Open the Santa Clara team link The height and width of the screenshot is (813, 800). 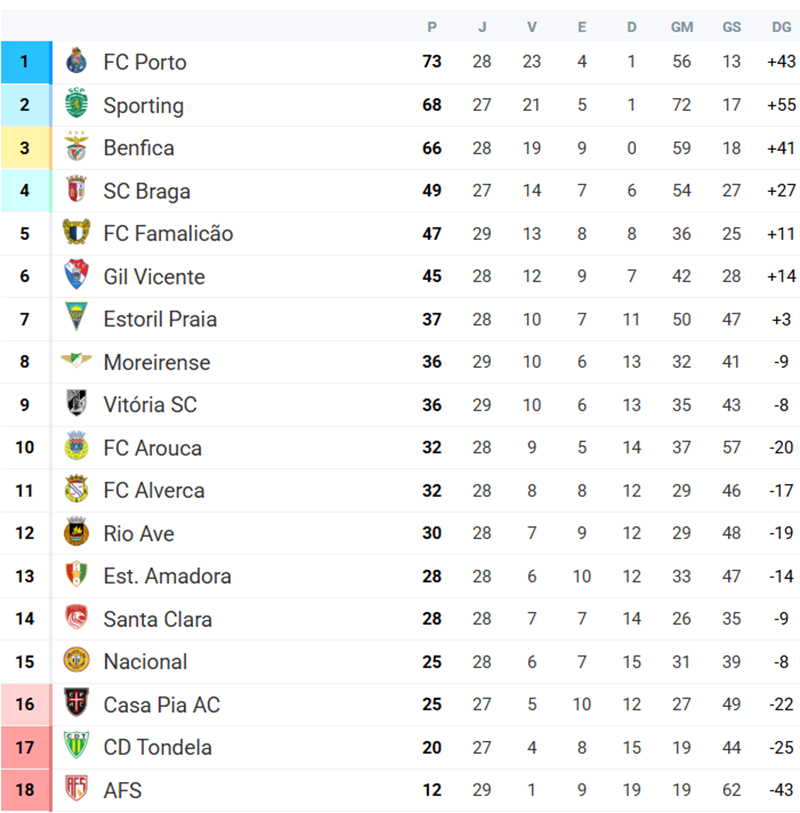point(157,619)
